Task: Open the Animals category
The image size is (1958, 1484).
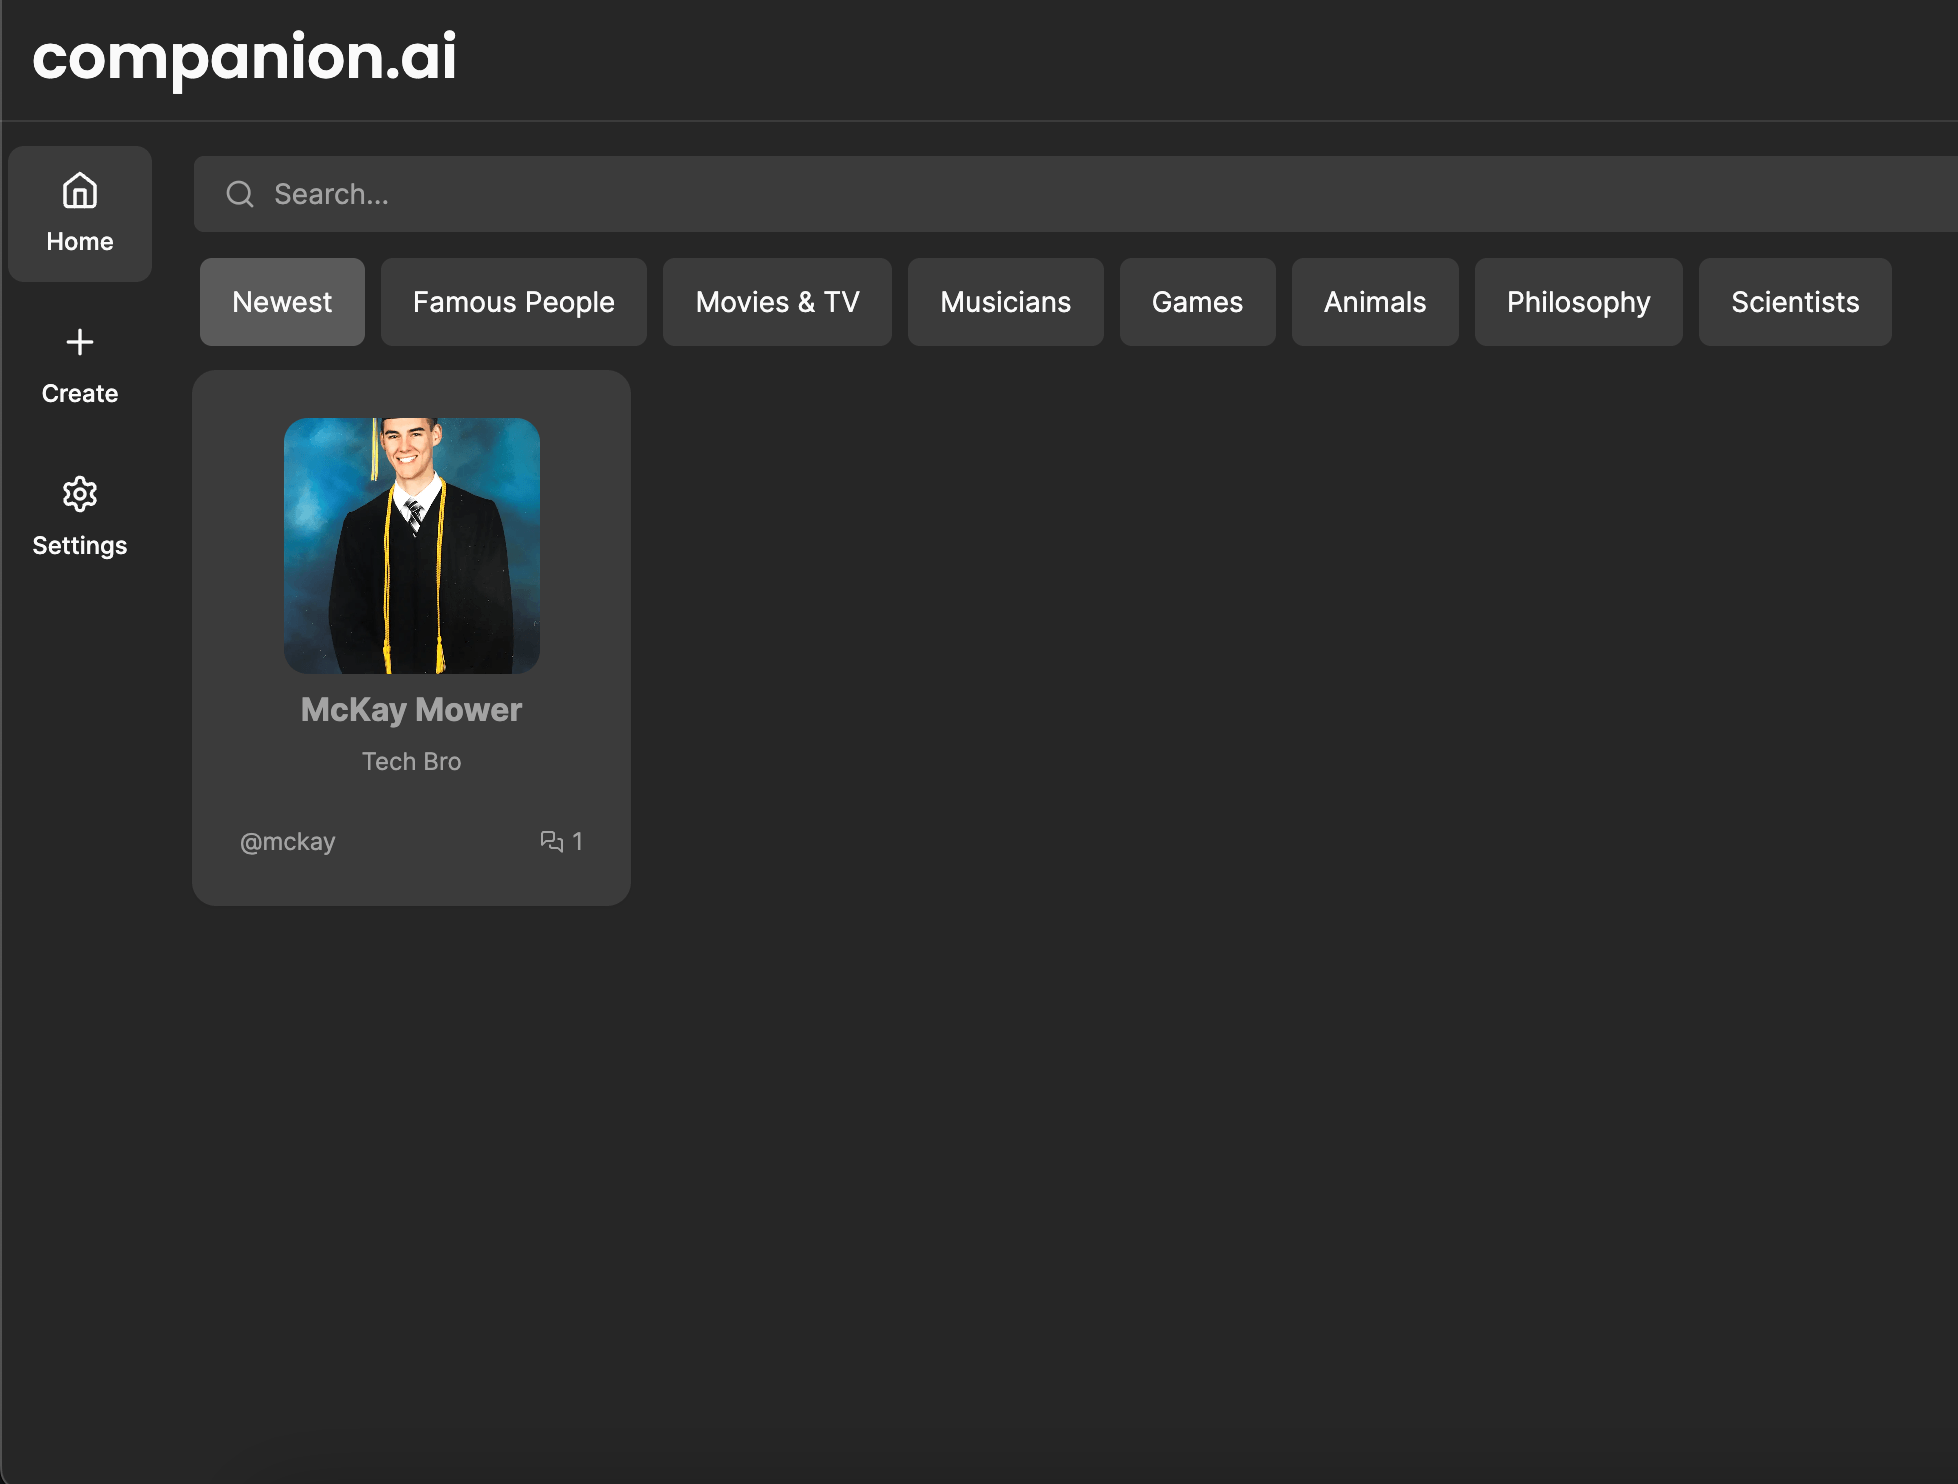Action: click(x=1375, y=302)
